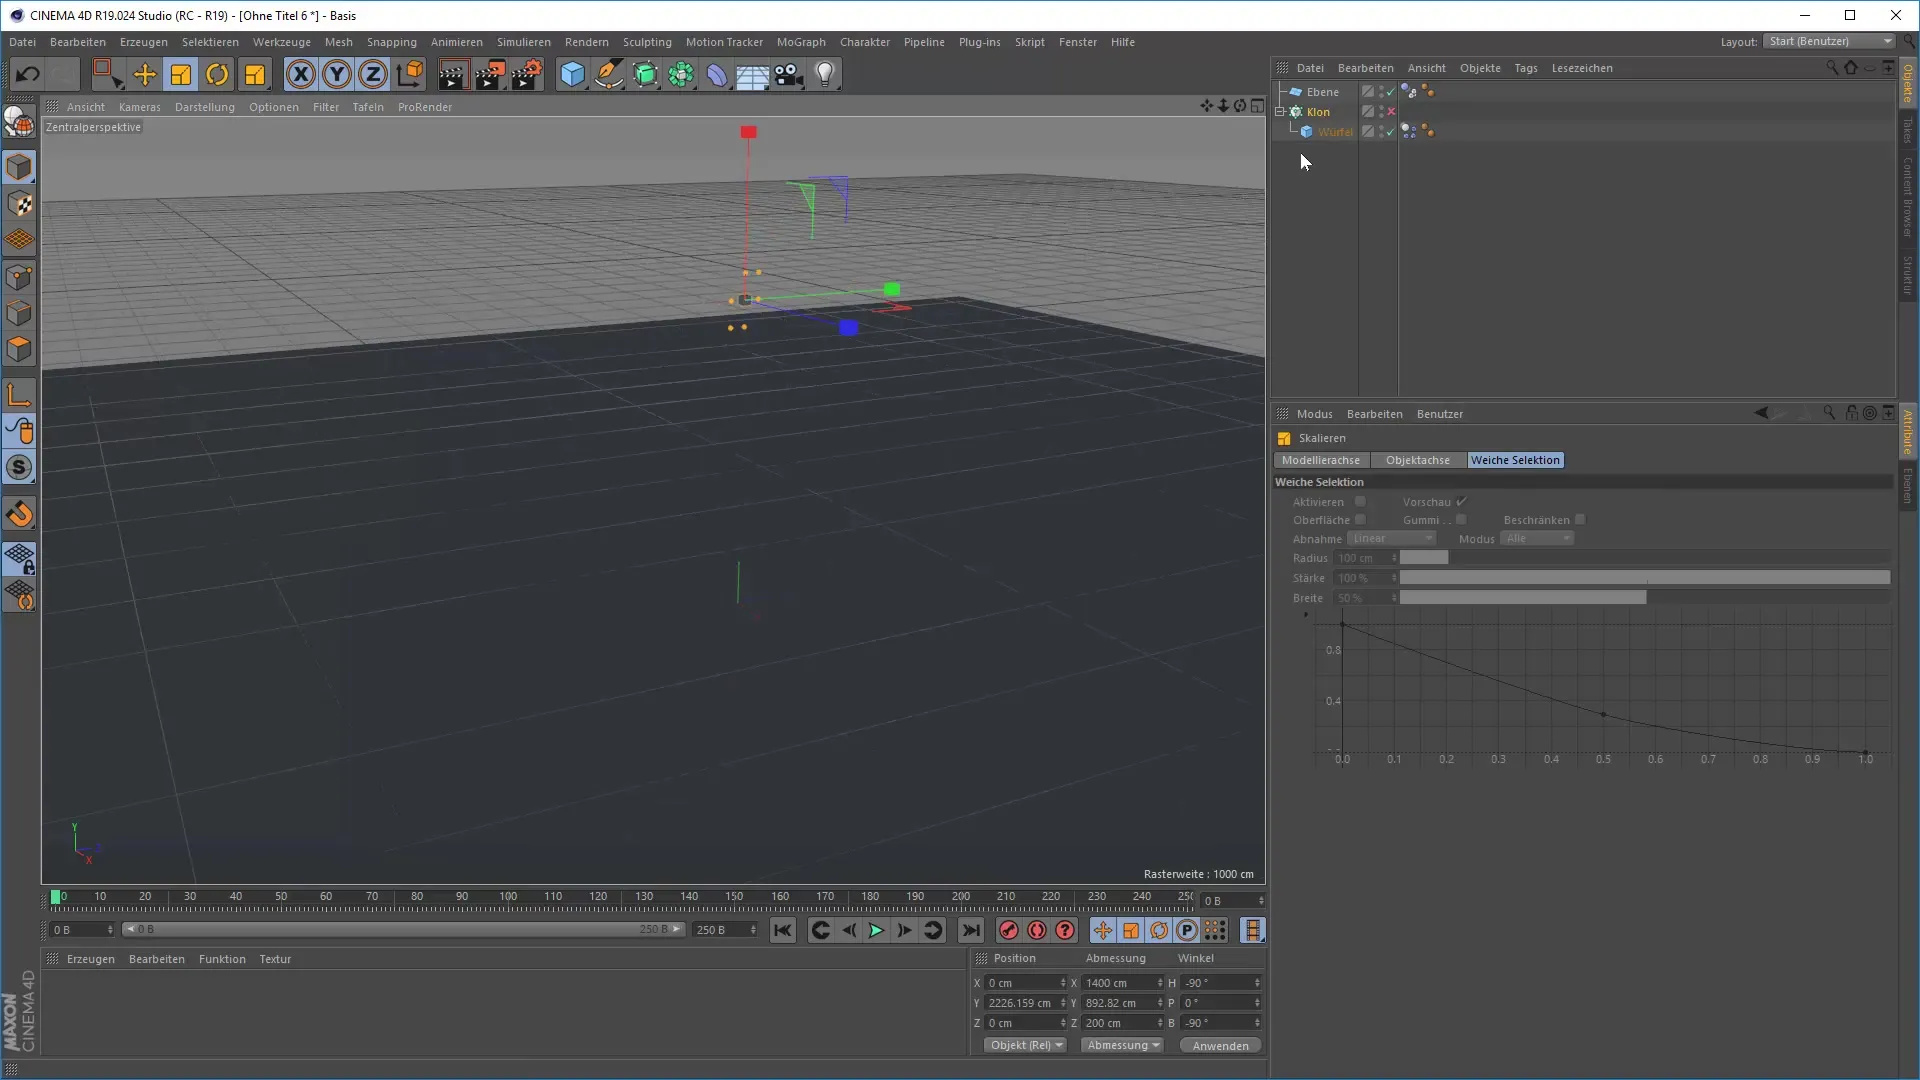The image size is (1920, 1080).
Task: Toggle the Klon object enable mark
Action: coord(1391,112)
